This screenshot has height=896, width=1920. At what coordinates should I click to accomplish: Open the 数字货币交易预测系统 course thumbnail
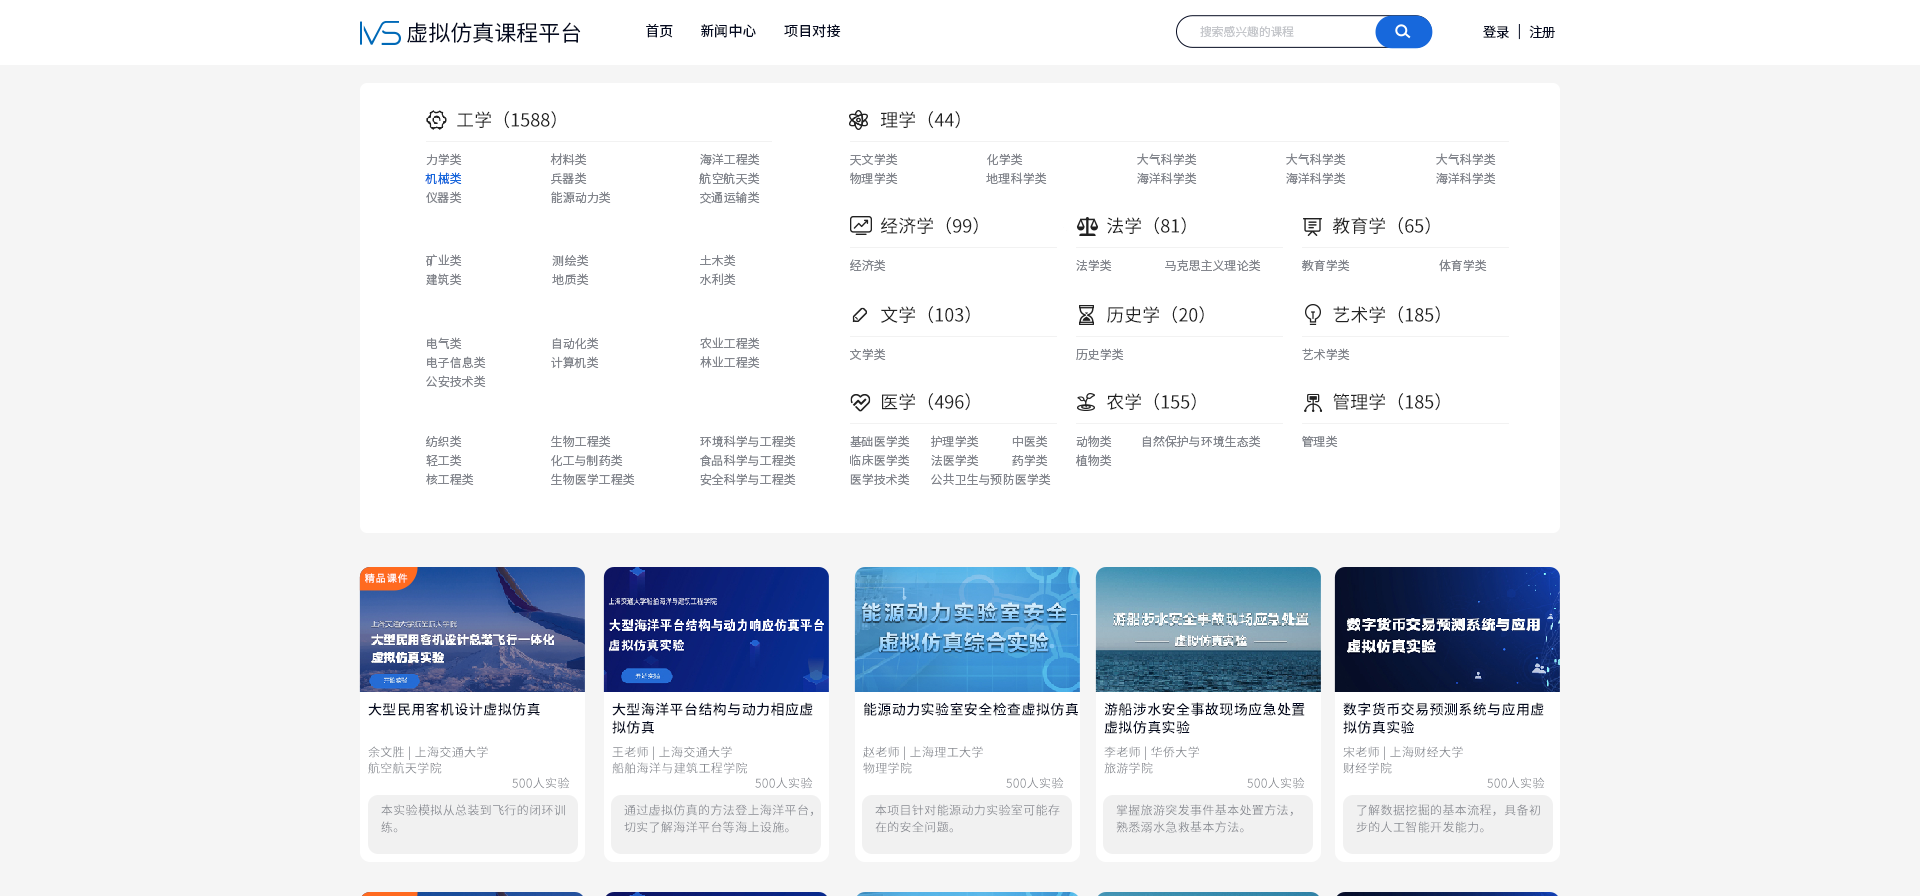pos(1446,629)
